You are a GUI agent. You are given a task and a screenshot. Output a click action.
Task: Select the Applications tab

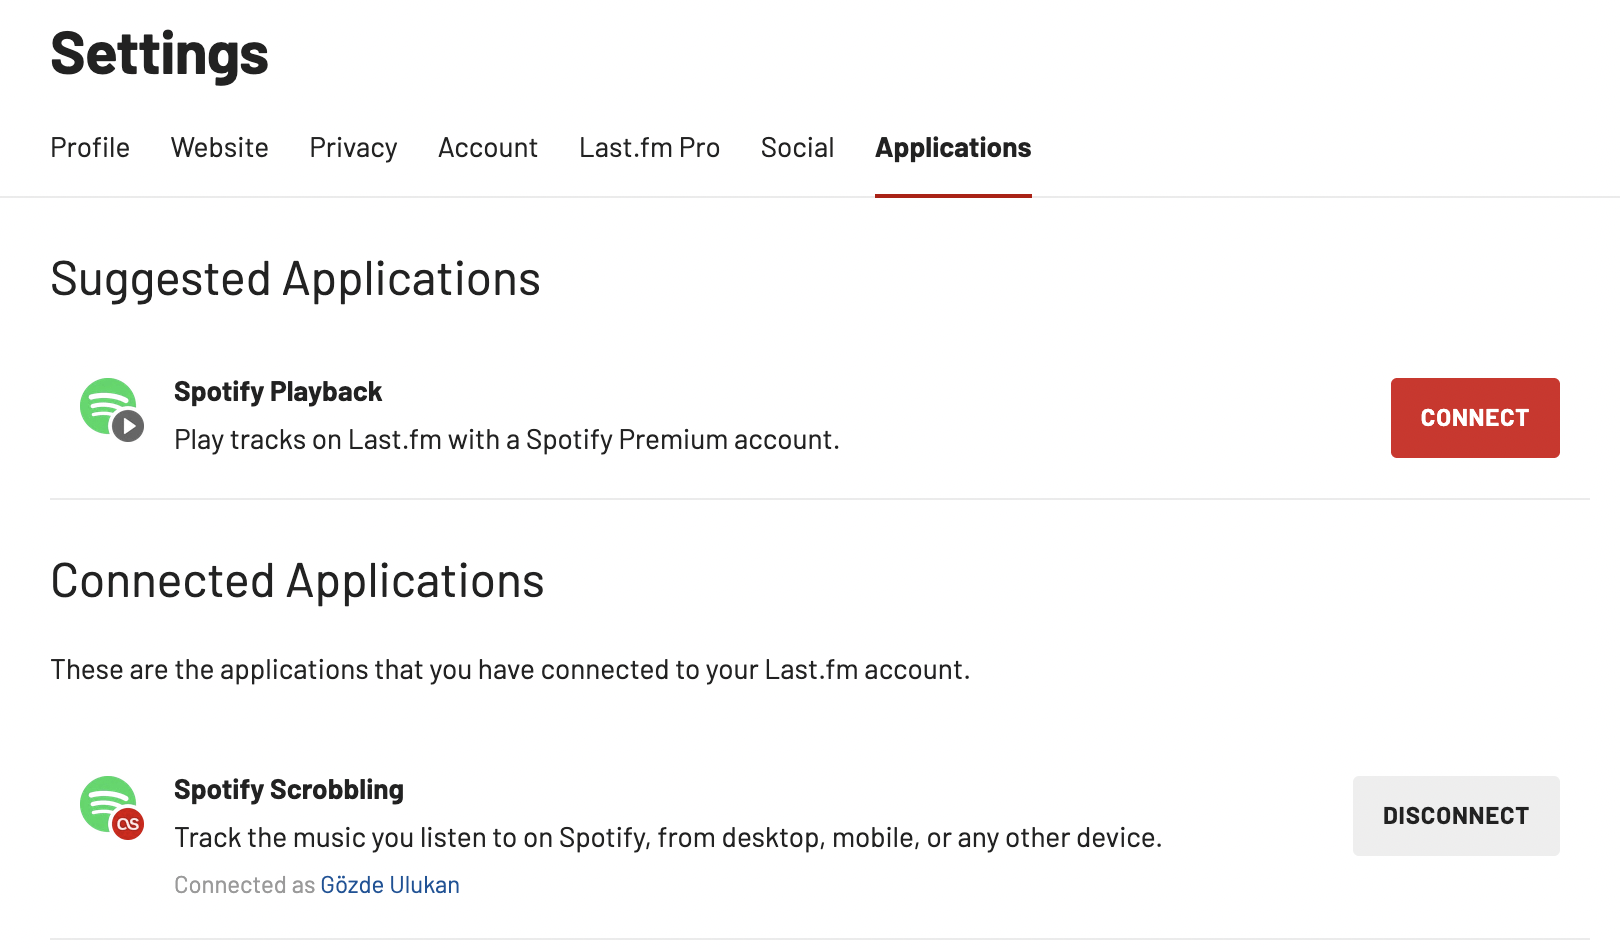point(953,148)
